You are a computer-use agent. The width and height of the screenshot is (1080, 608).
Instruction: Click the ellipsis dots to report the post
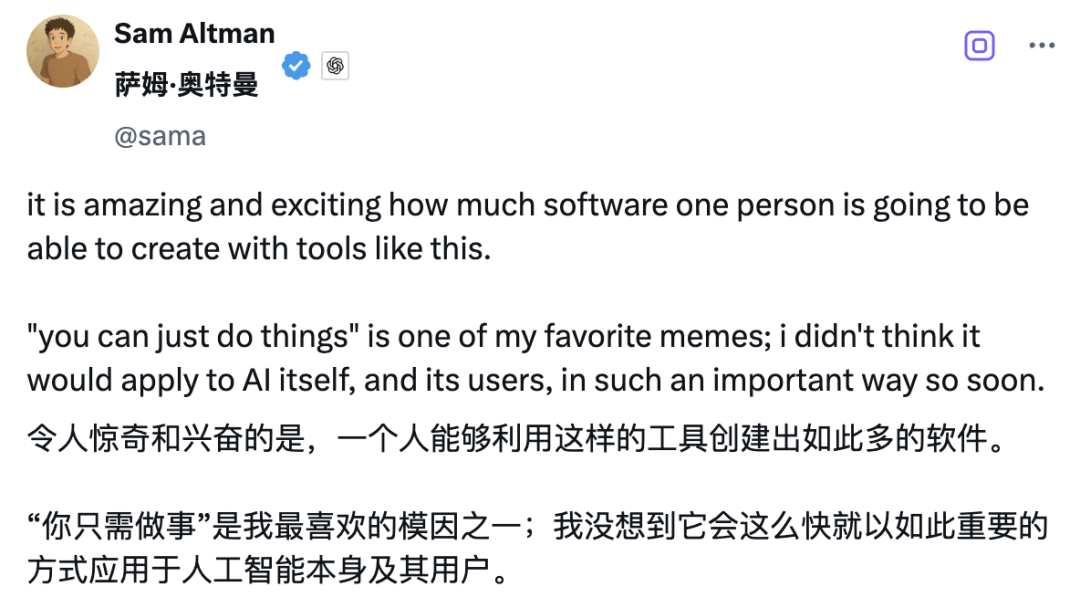click(x=1042, y=44)
